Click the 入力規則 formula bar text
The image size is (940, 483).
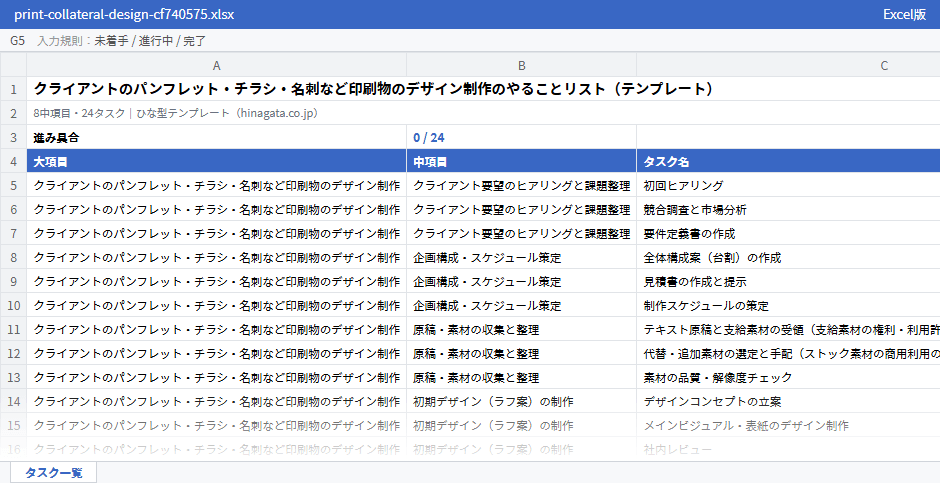(x=122, y=41)
